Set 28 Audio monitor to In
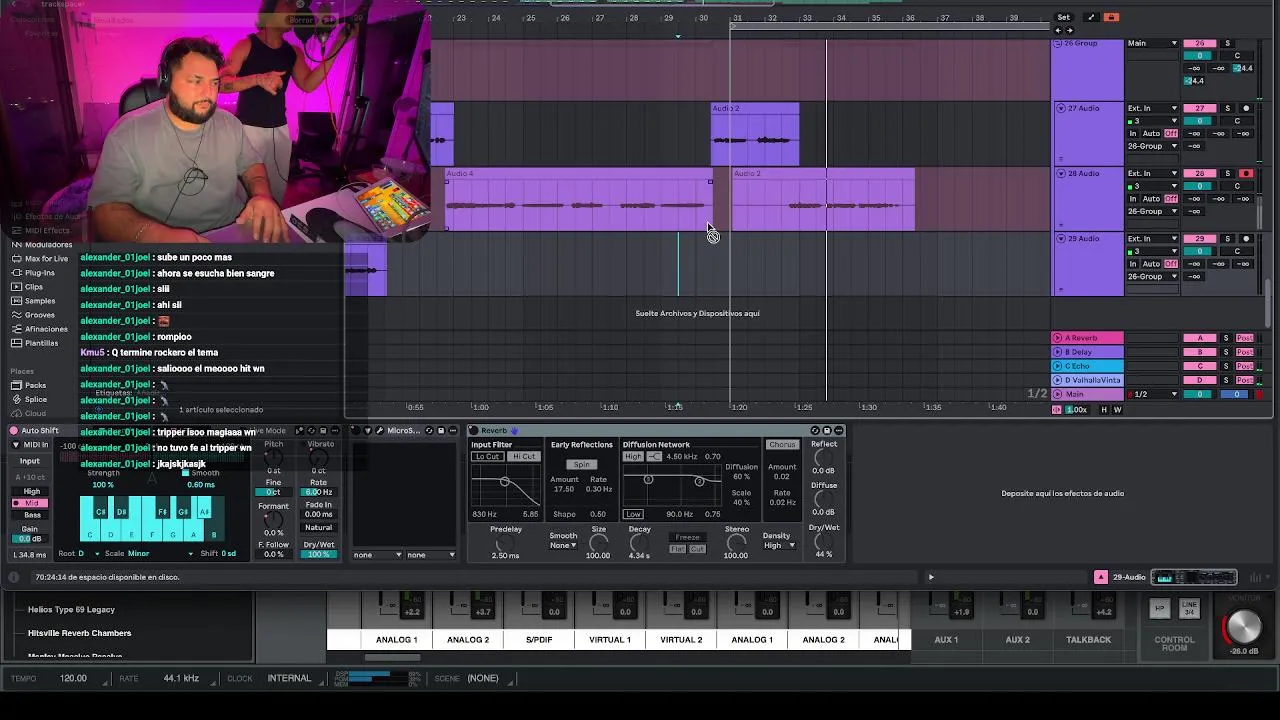The image size is (1280, 720). coord(1133,198)
